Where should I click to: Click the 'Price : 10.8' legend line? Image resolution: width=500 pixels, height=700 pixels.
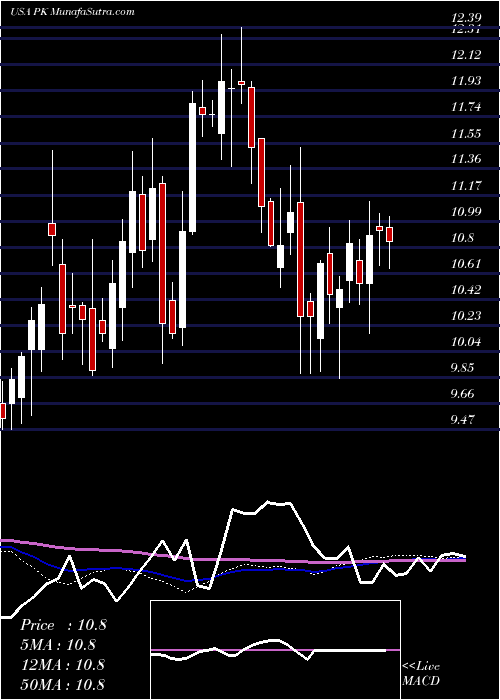point(63,625)
